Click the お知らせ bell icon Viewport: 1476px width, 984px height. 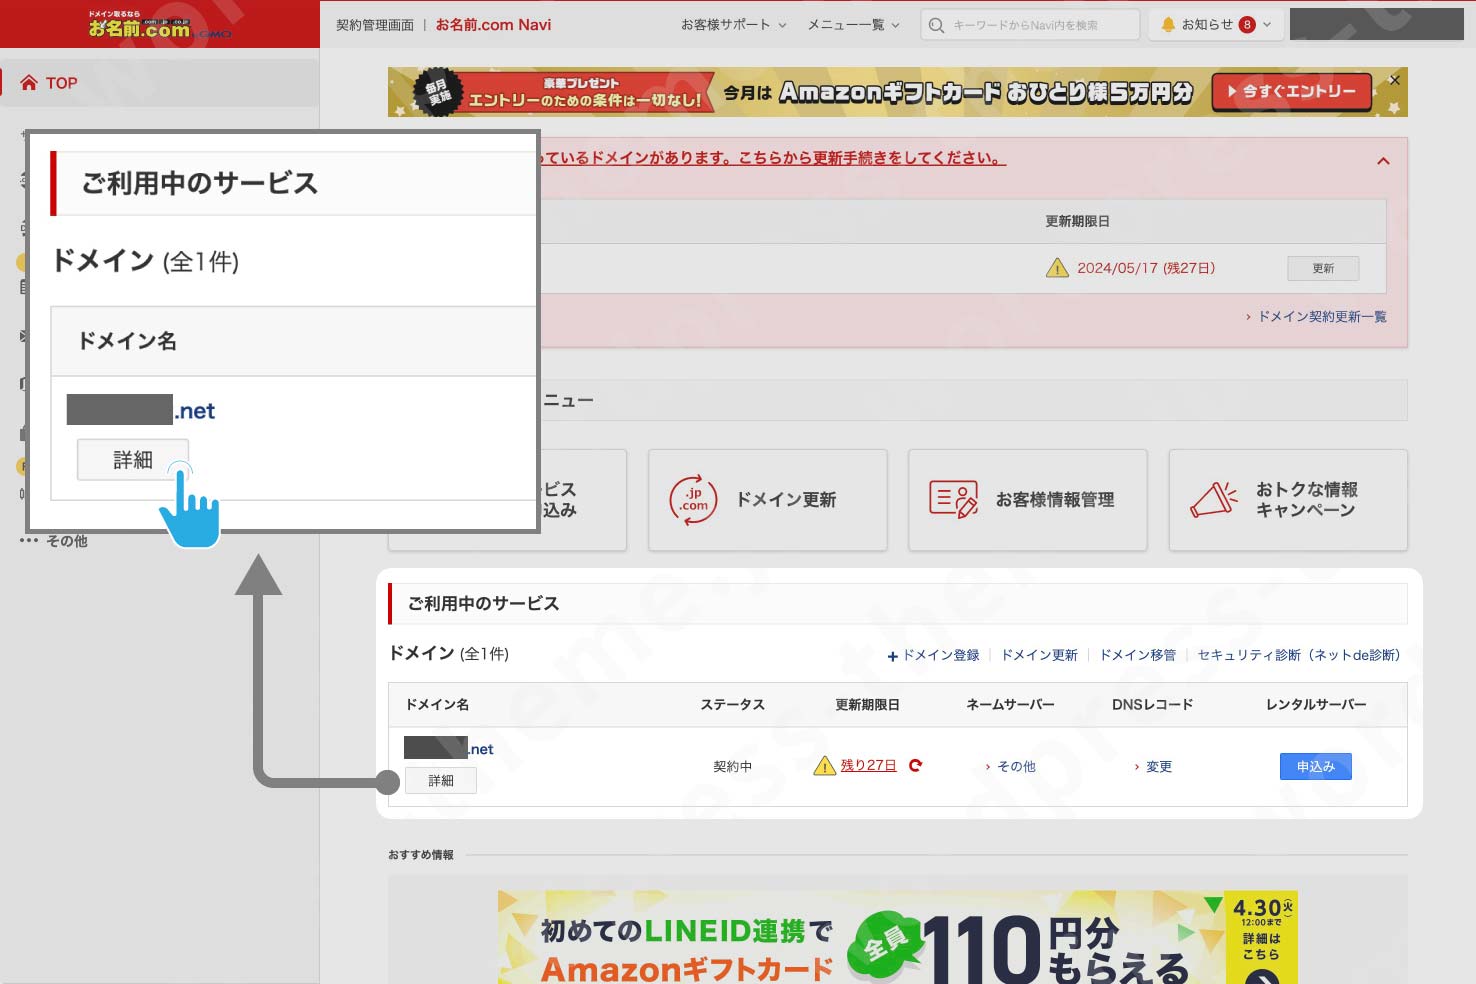(1167, 25)
